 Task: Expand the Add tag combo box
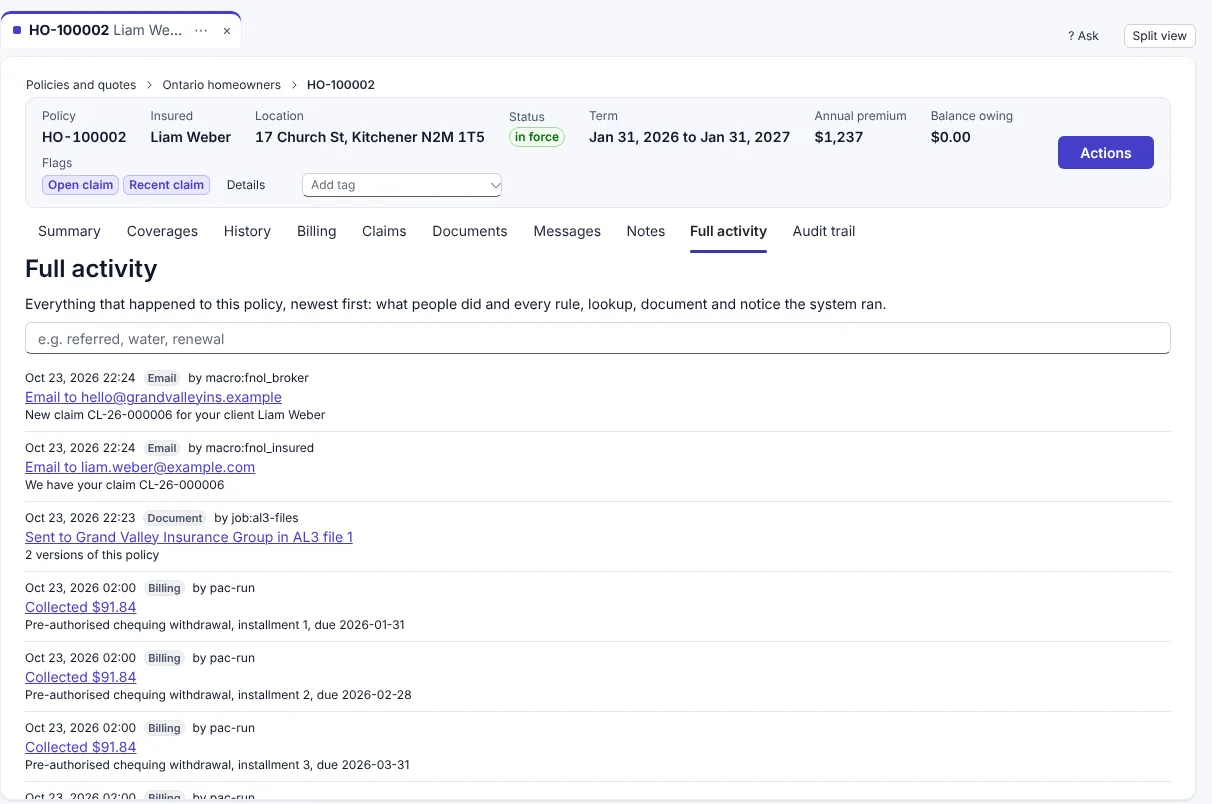[402, 185]
